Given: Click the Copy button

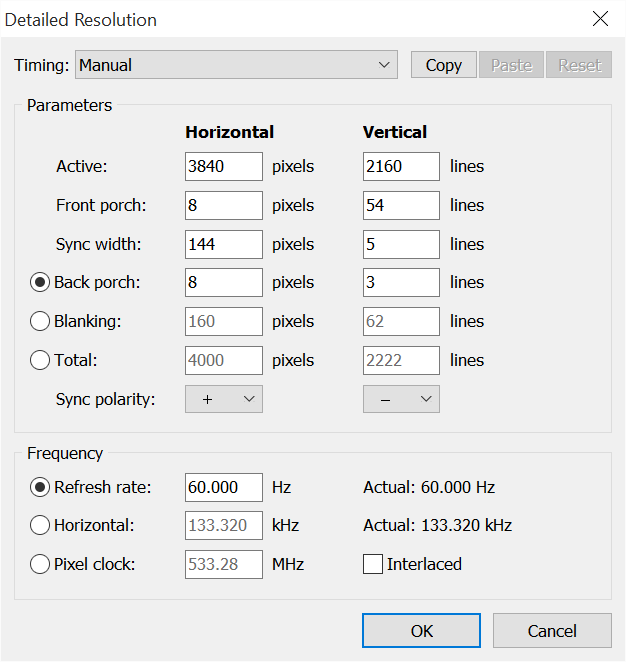Looking at the screenshot, I should (x=443, y=65).
